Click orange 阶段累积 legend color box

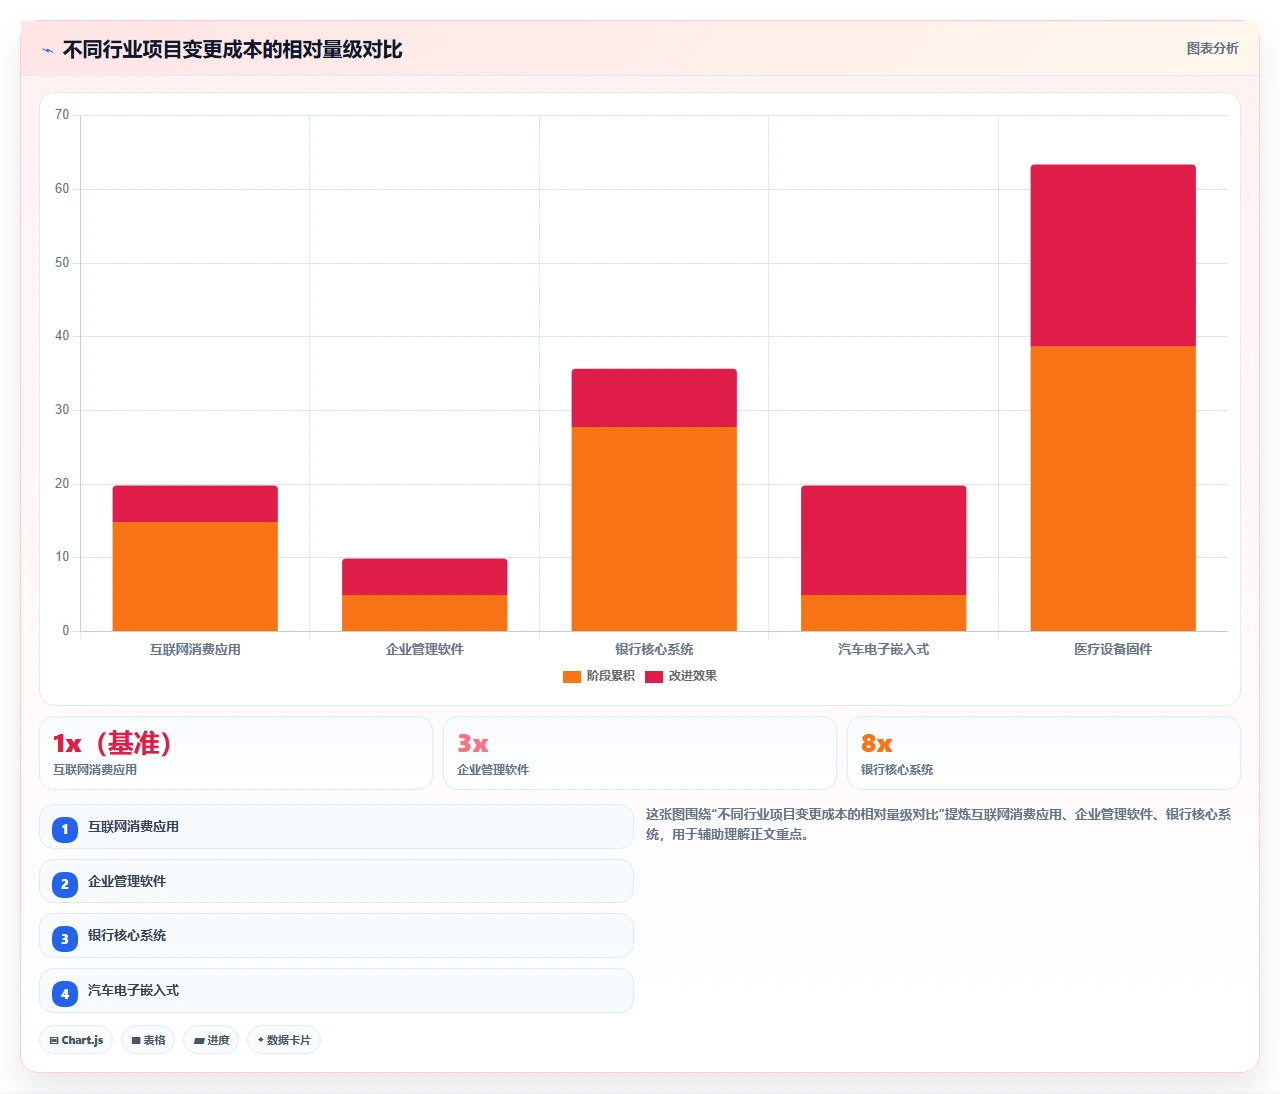572,677
